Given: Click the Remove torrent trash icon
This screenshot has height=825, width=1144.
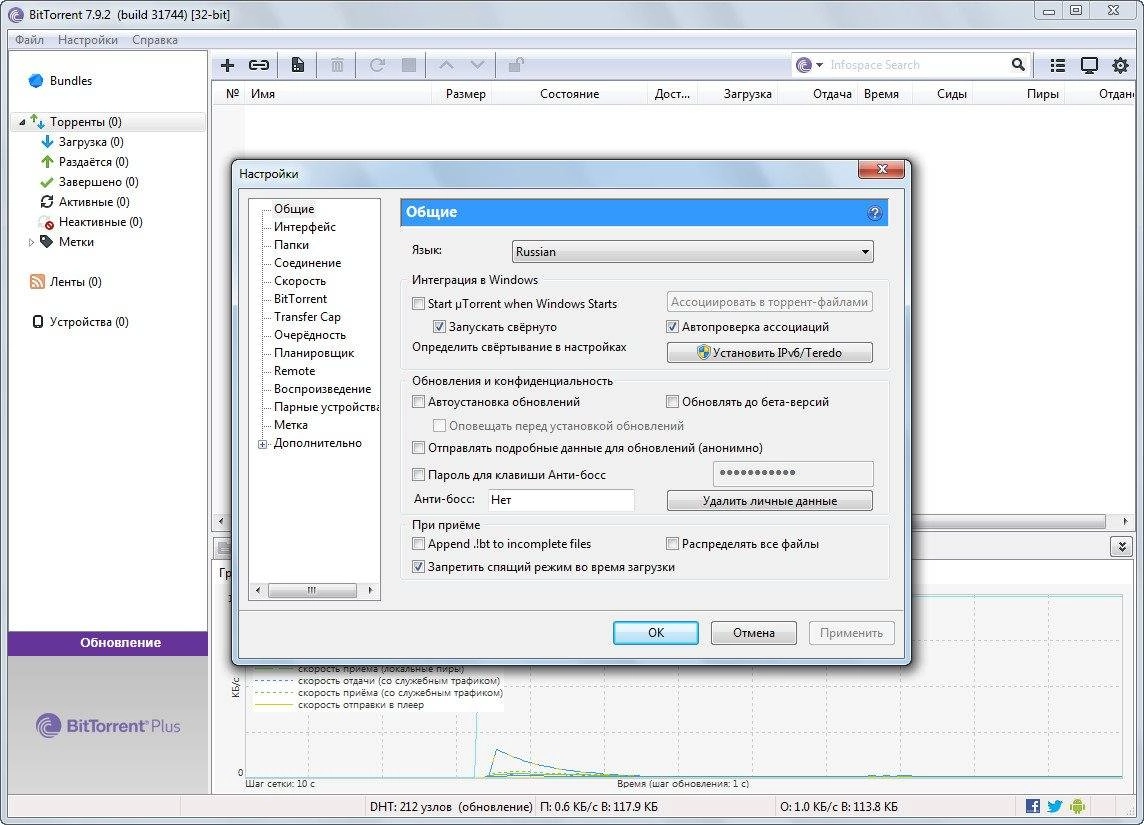Looking at the screenshot, I should tap(337, 65).
